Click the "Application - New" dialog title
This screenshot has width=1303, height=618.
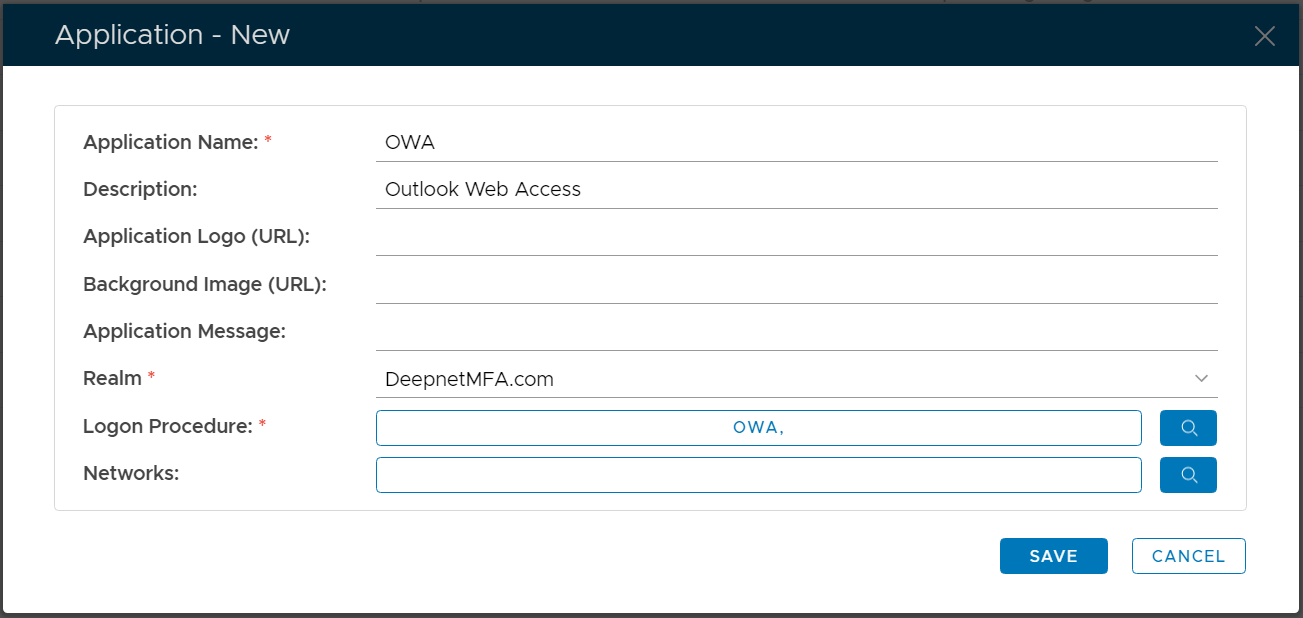pos(172,35)
